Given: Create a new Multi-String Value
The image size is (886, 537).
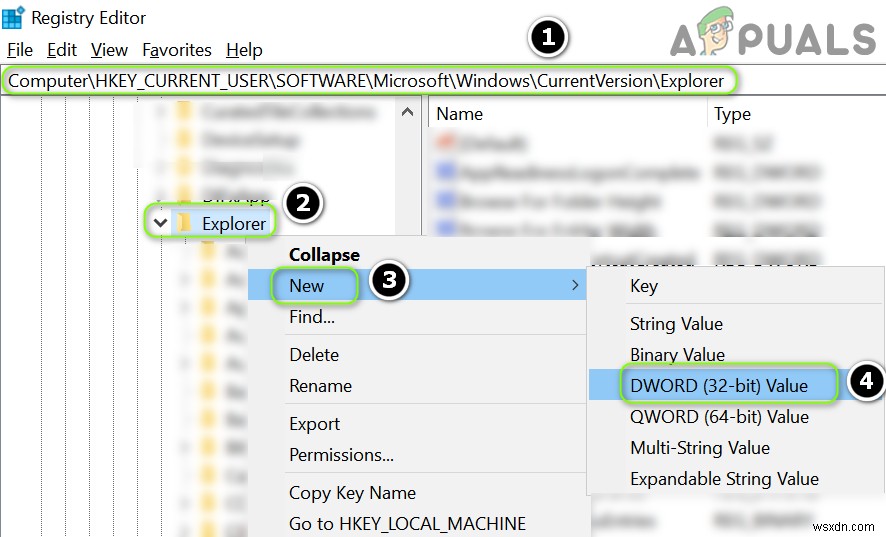Looking at the screenshot, I should [700, 448].
